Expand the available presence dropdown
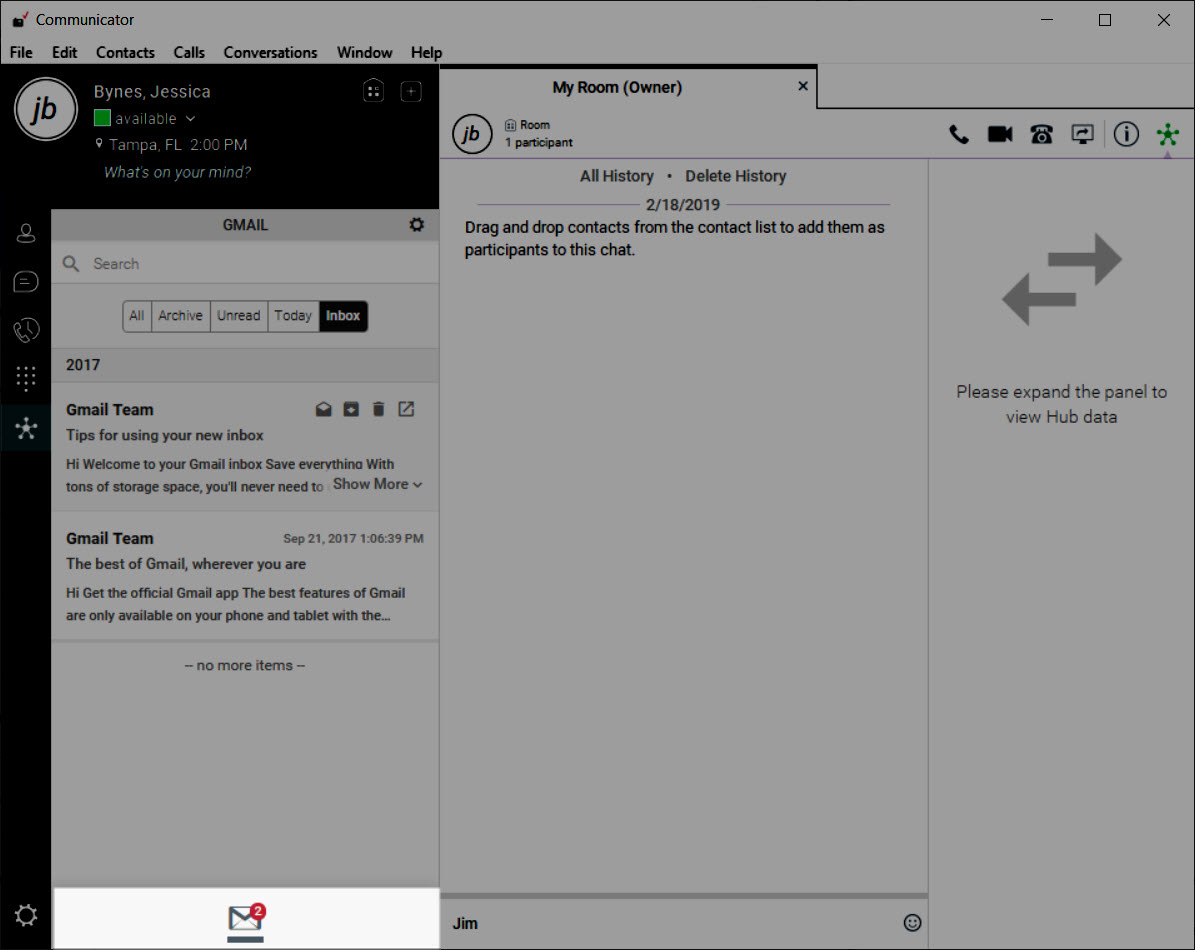This screenshot has width=1195, height=950. 191,119
